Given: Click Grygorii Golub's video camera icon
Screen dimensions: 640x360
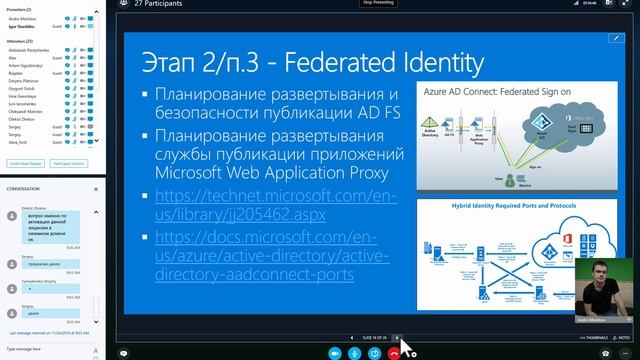Looking at the screenshot, I should [82, 89].
